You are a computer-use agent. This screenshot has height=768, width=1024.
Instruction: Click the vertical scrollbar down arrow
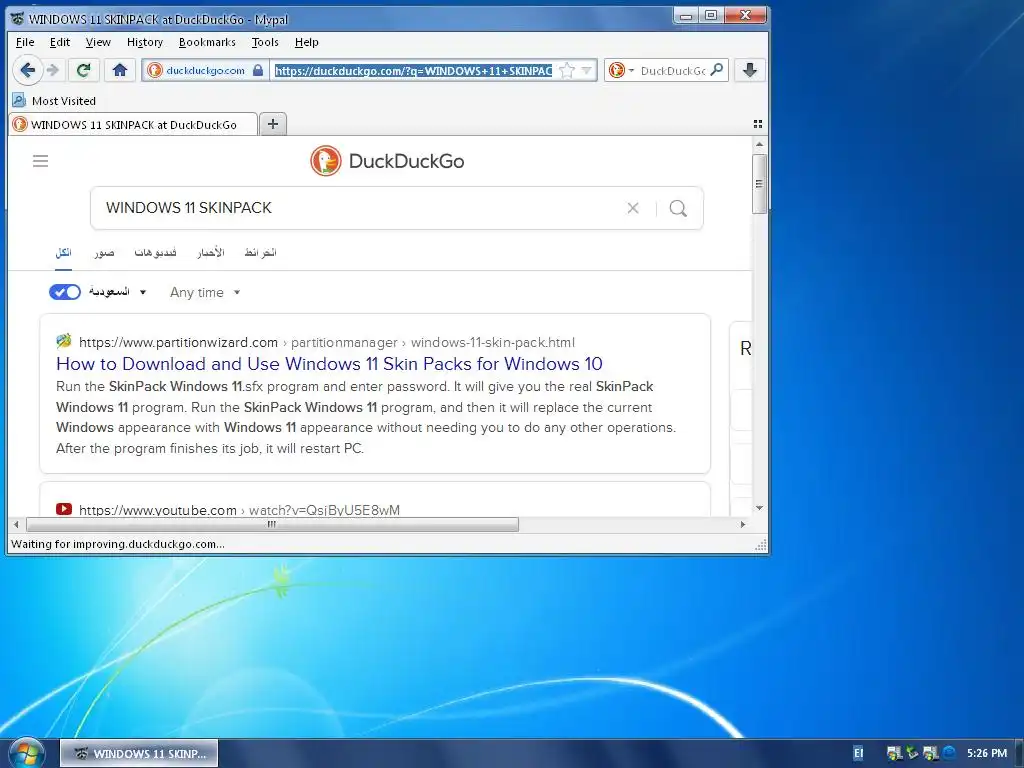[x=759, y=507]
